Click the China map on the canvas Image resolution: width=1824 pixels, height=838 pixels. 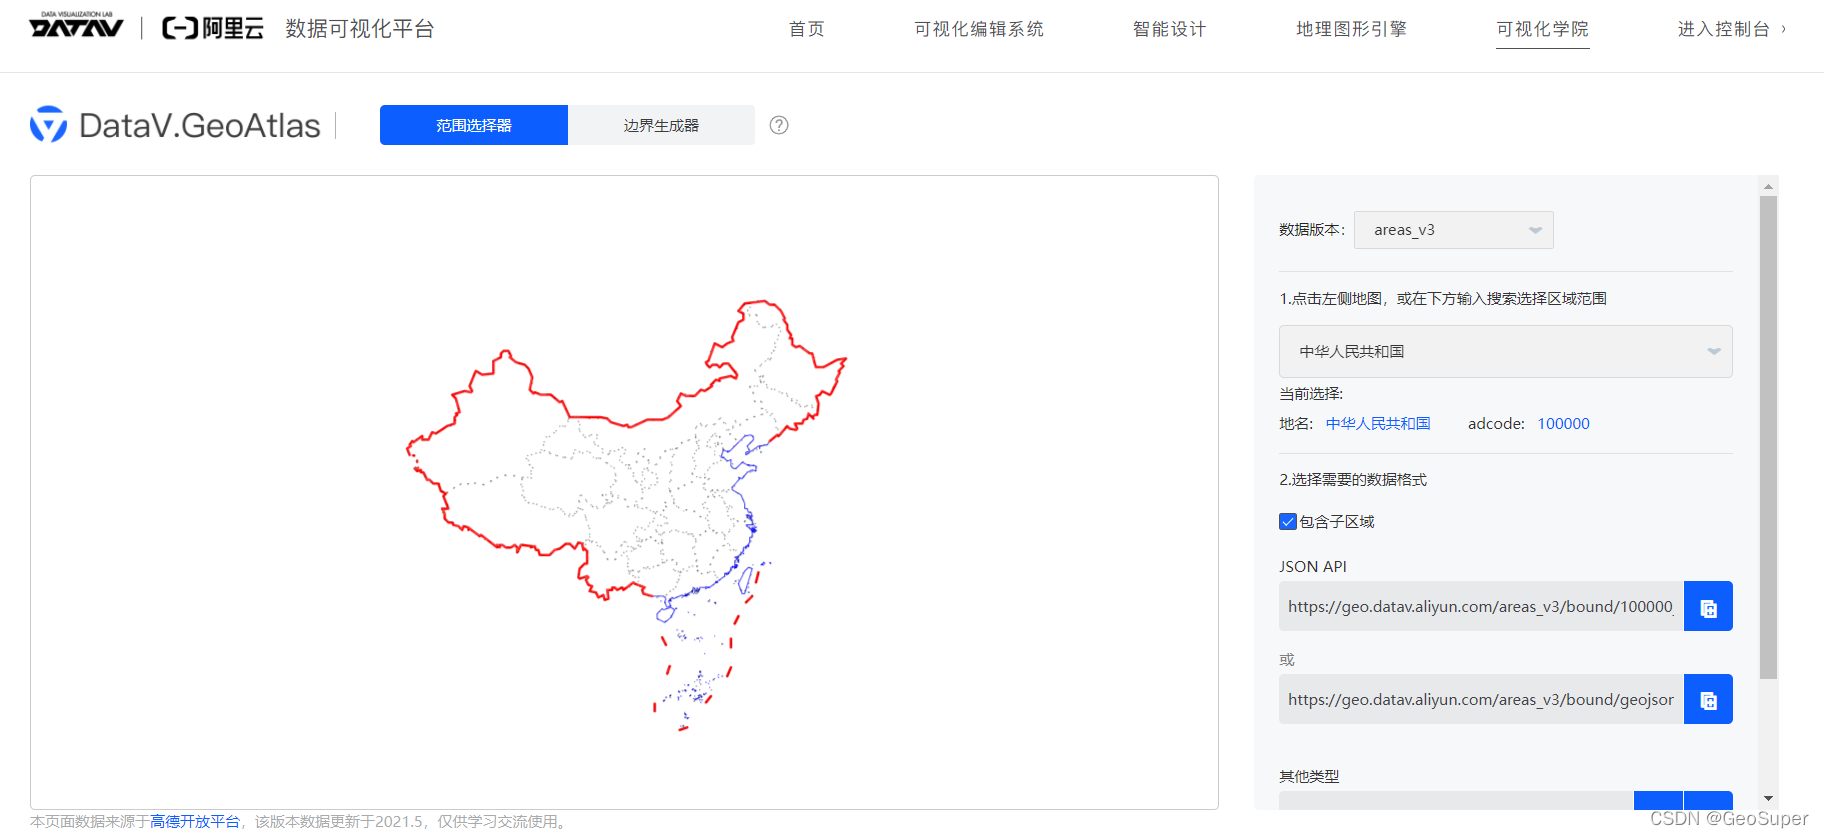point(626,515)
